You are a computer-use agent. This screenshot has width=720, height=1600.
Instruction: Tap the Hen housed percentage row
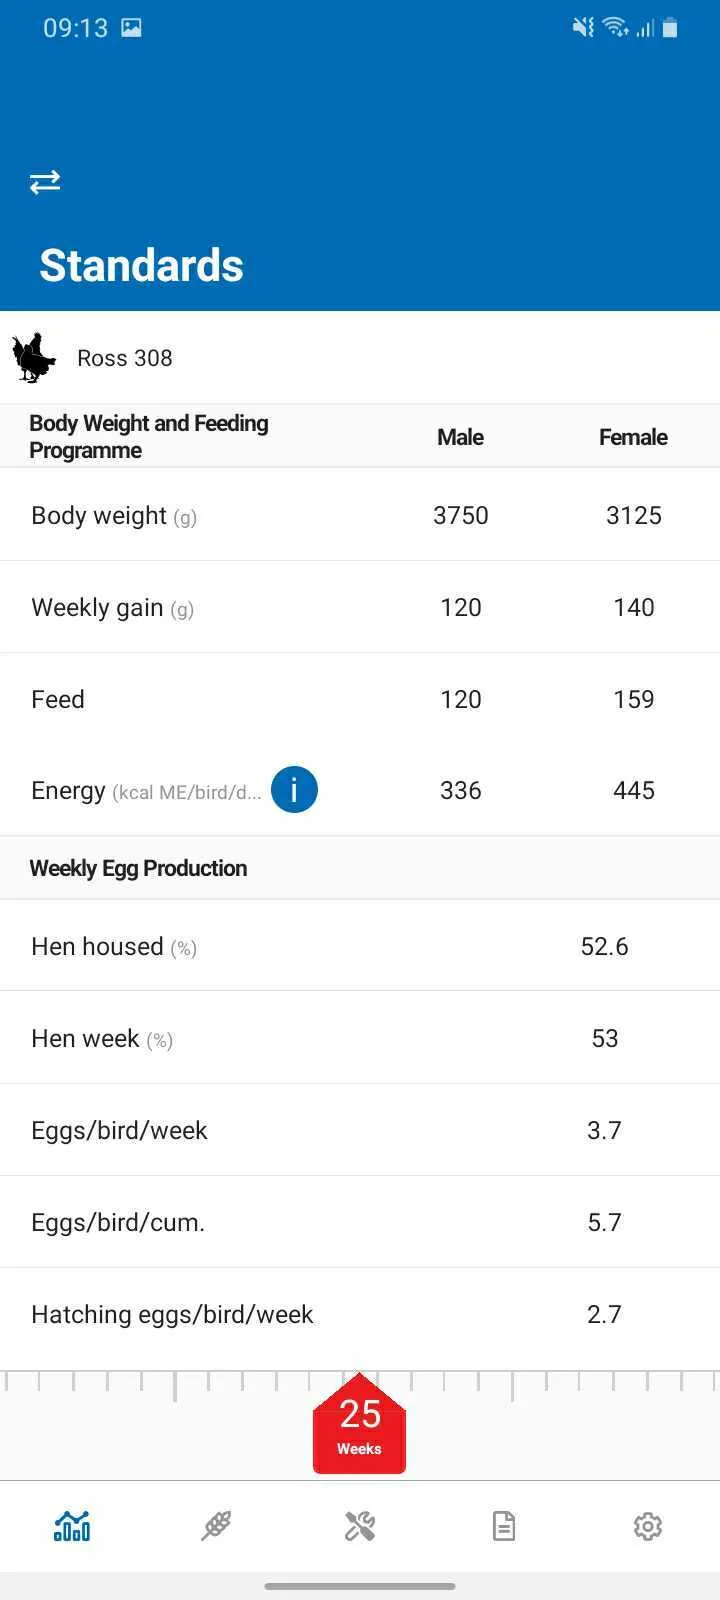[360, 946]
